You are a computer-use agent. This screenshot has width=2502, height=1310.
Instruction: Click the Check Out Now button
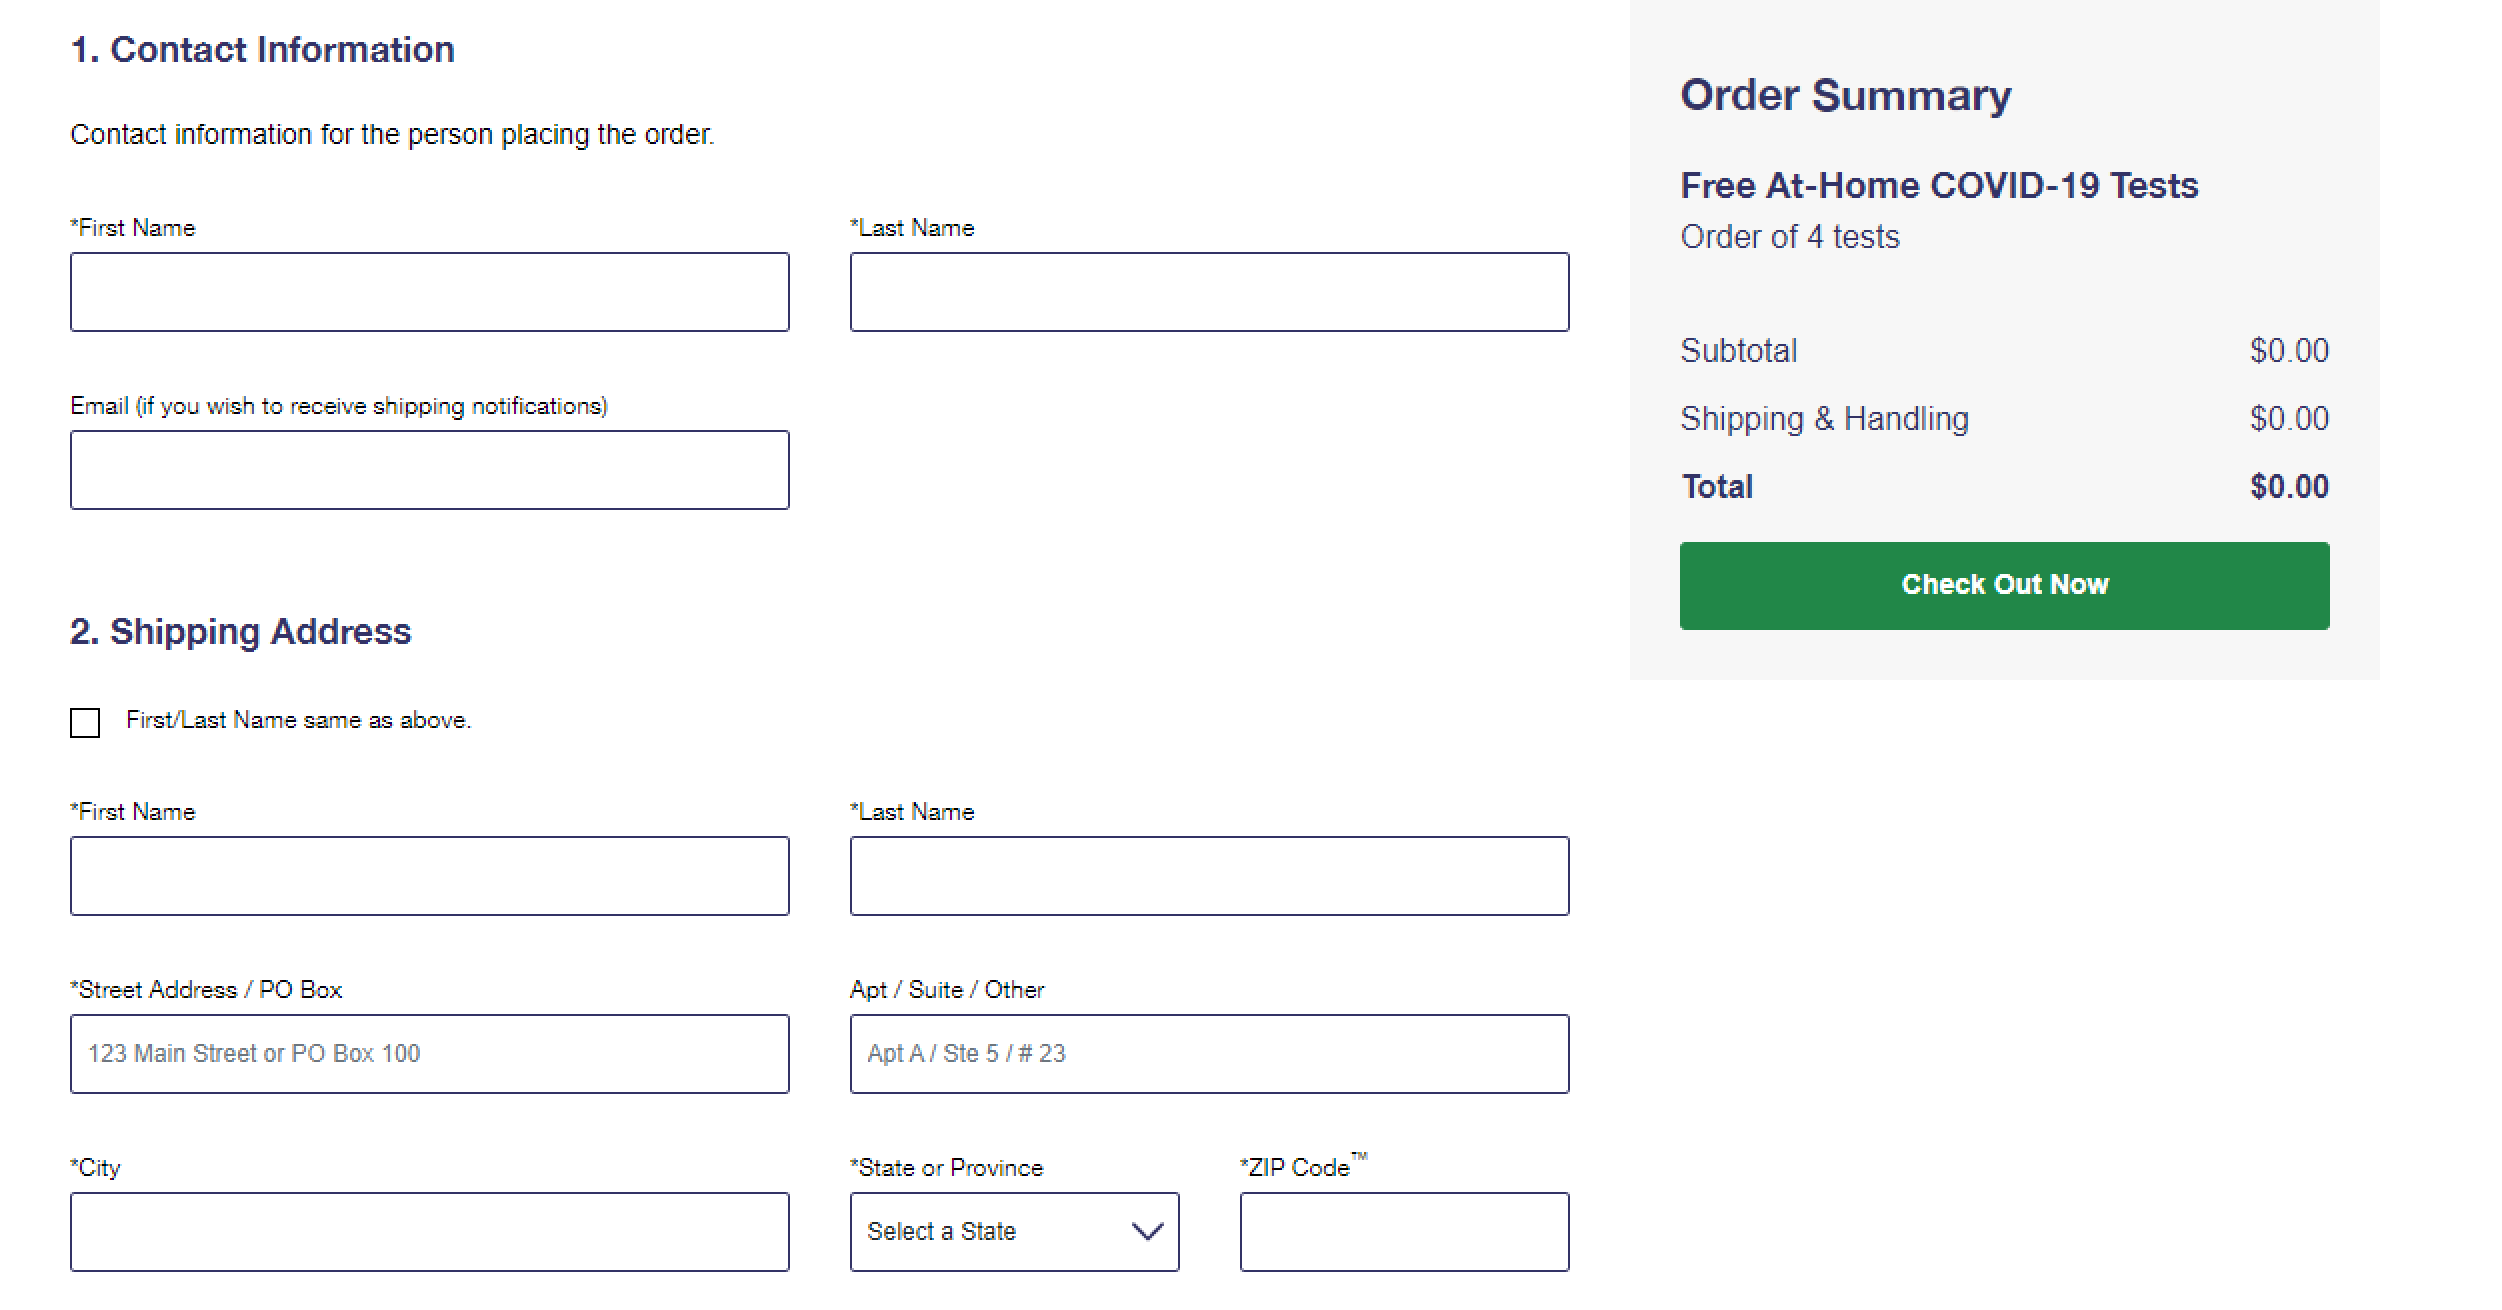click(2004, 584)
